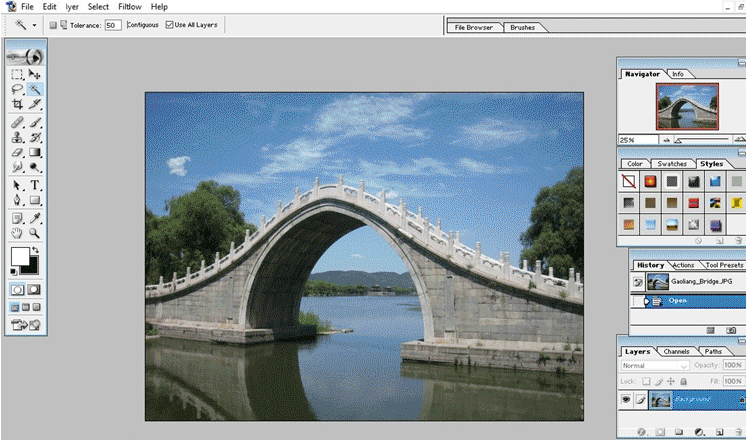Screen dimensions: 751x440
Task: Click the Tolerance input field
Action: coord(113,25)
